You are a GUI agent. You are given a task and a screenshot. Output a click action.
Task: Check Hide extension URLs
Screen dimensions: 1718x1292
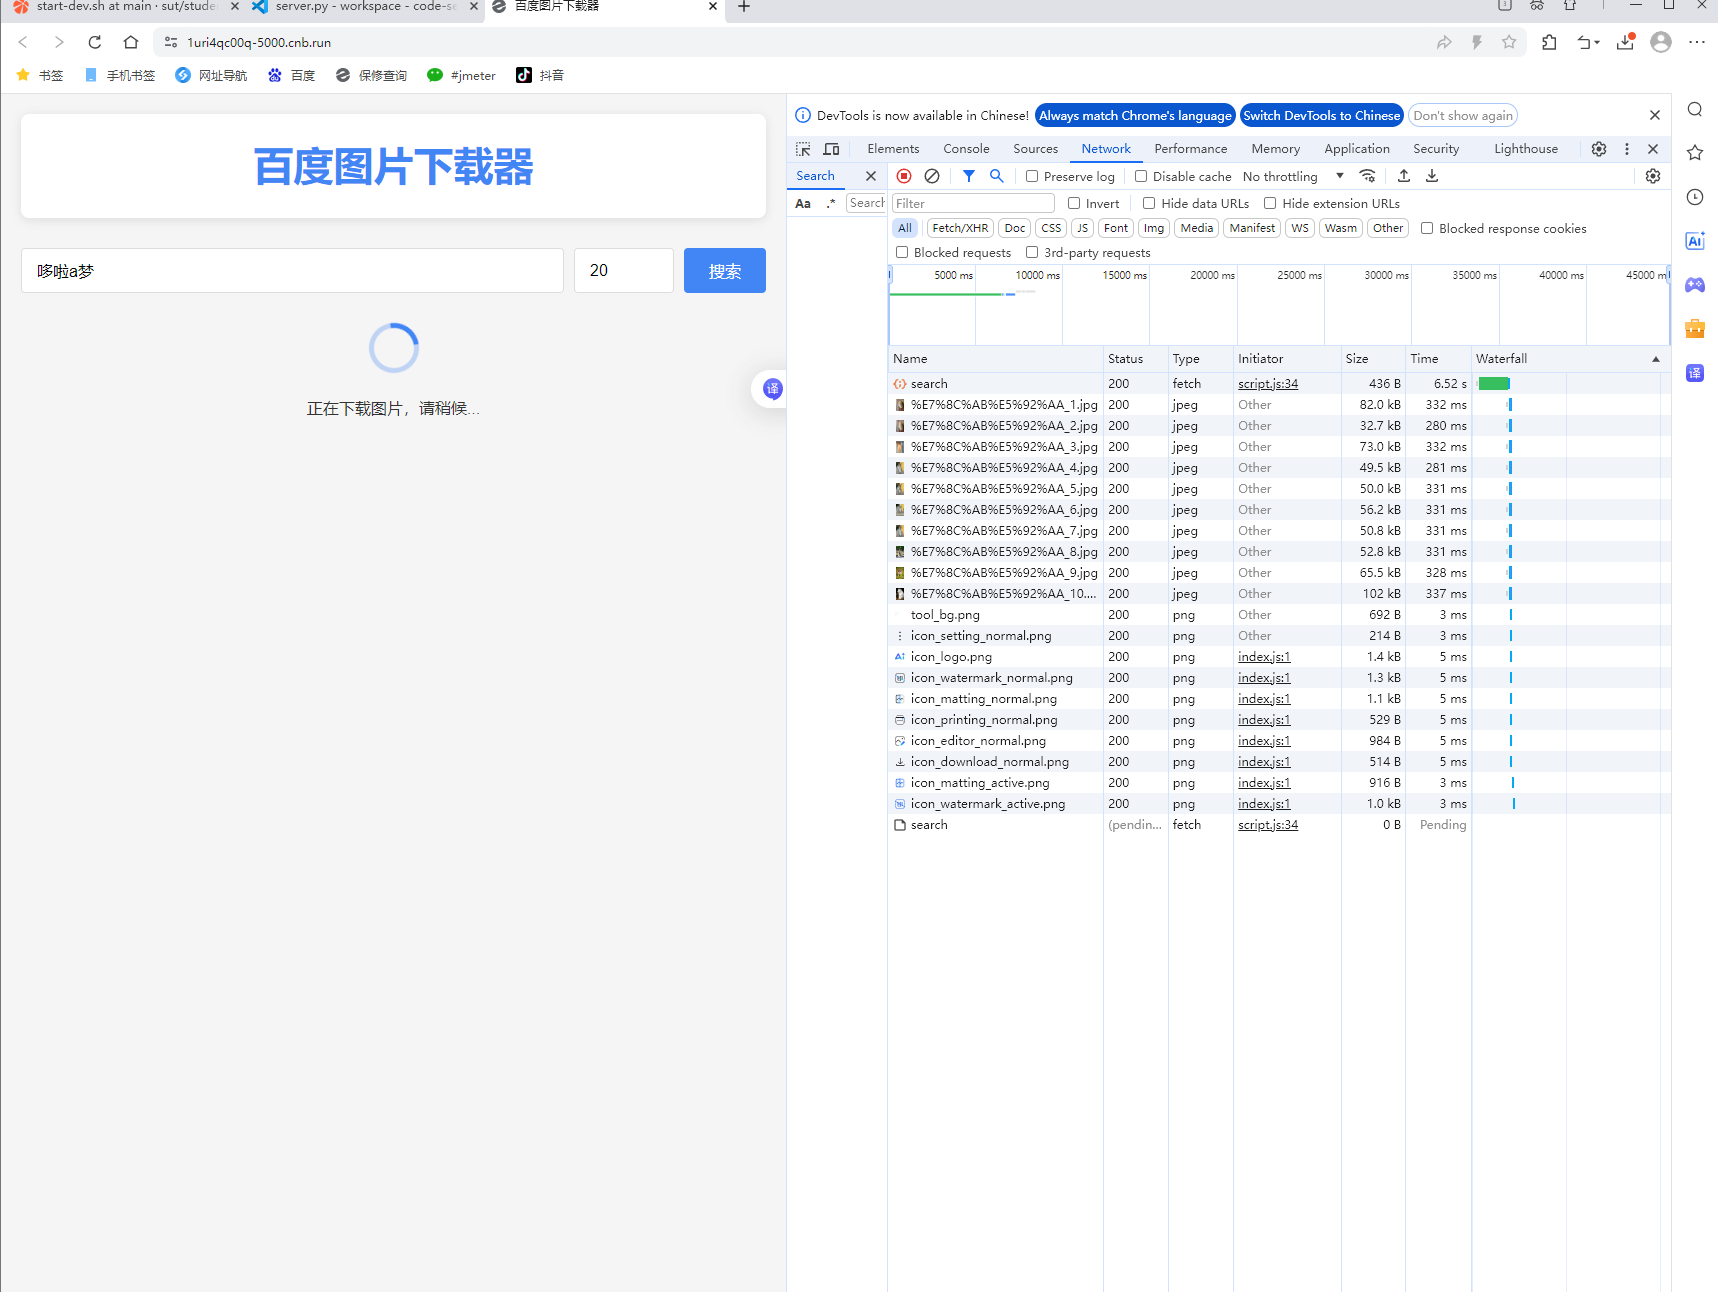pyautogui.click(x=1270, y=203)
